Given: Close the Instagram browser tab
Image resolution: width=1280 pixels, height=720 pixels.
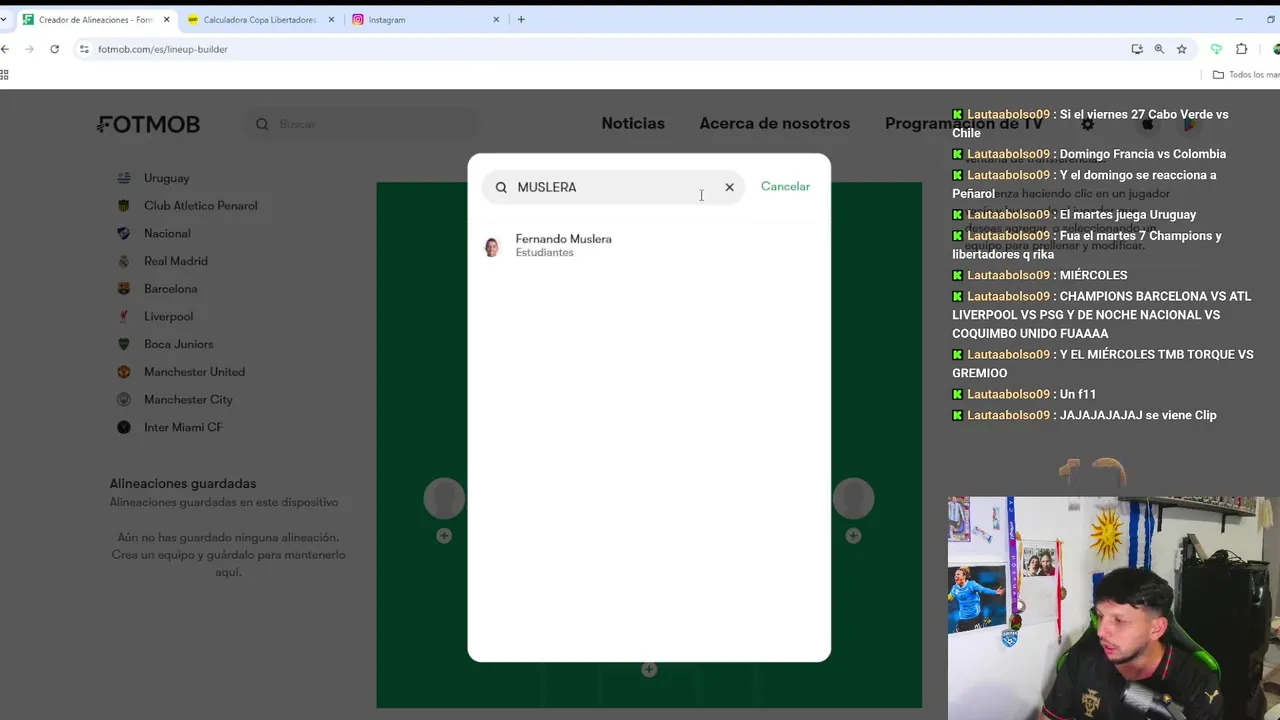Looking at the screenshot, I should 496,19.
